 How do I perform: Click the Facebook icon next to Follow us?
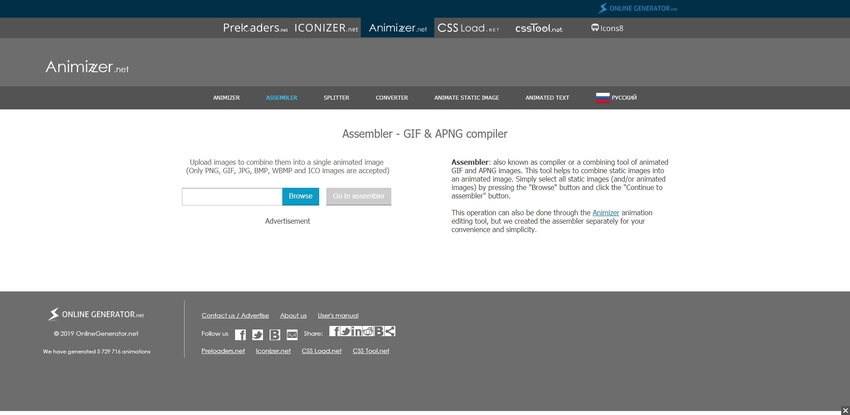pos(240,334)
